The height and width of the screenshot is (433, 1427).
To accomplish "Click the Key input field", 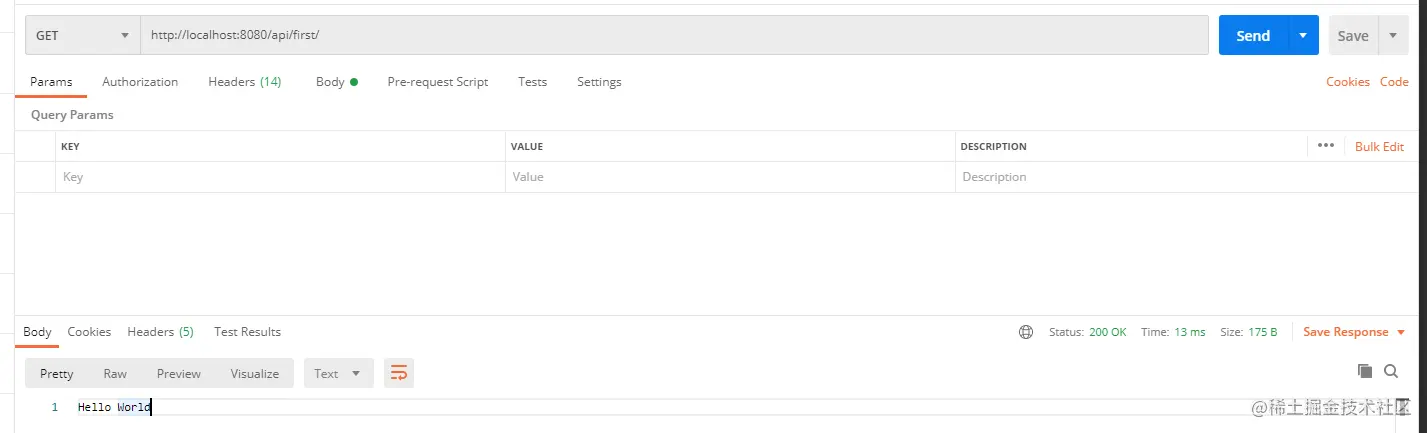I will coord(280,177).
